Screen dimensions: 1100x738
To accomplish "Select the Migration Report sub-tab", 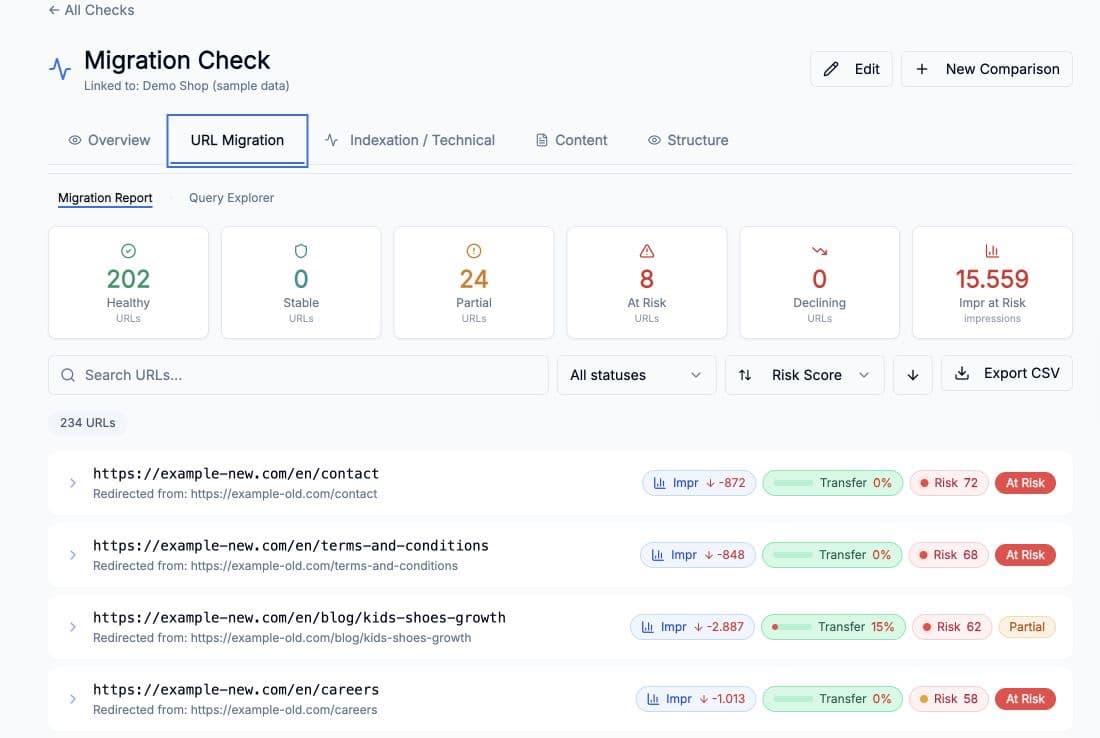I will pos(105,198).
